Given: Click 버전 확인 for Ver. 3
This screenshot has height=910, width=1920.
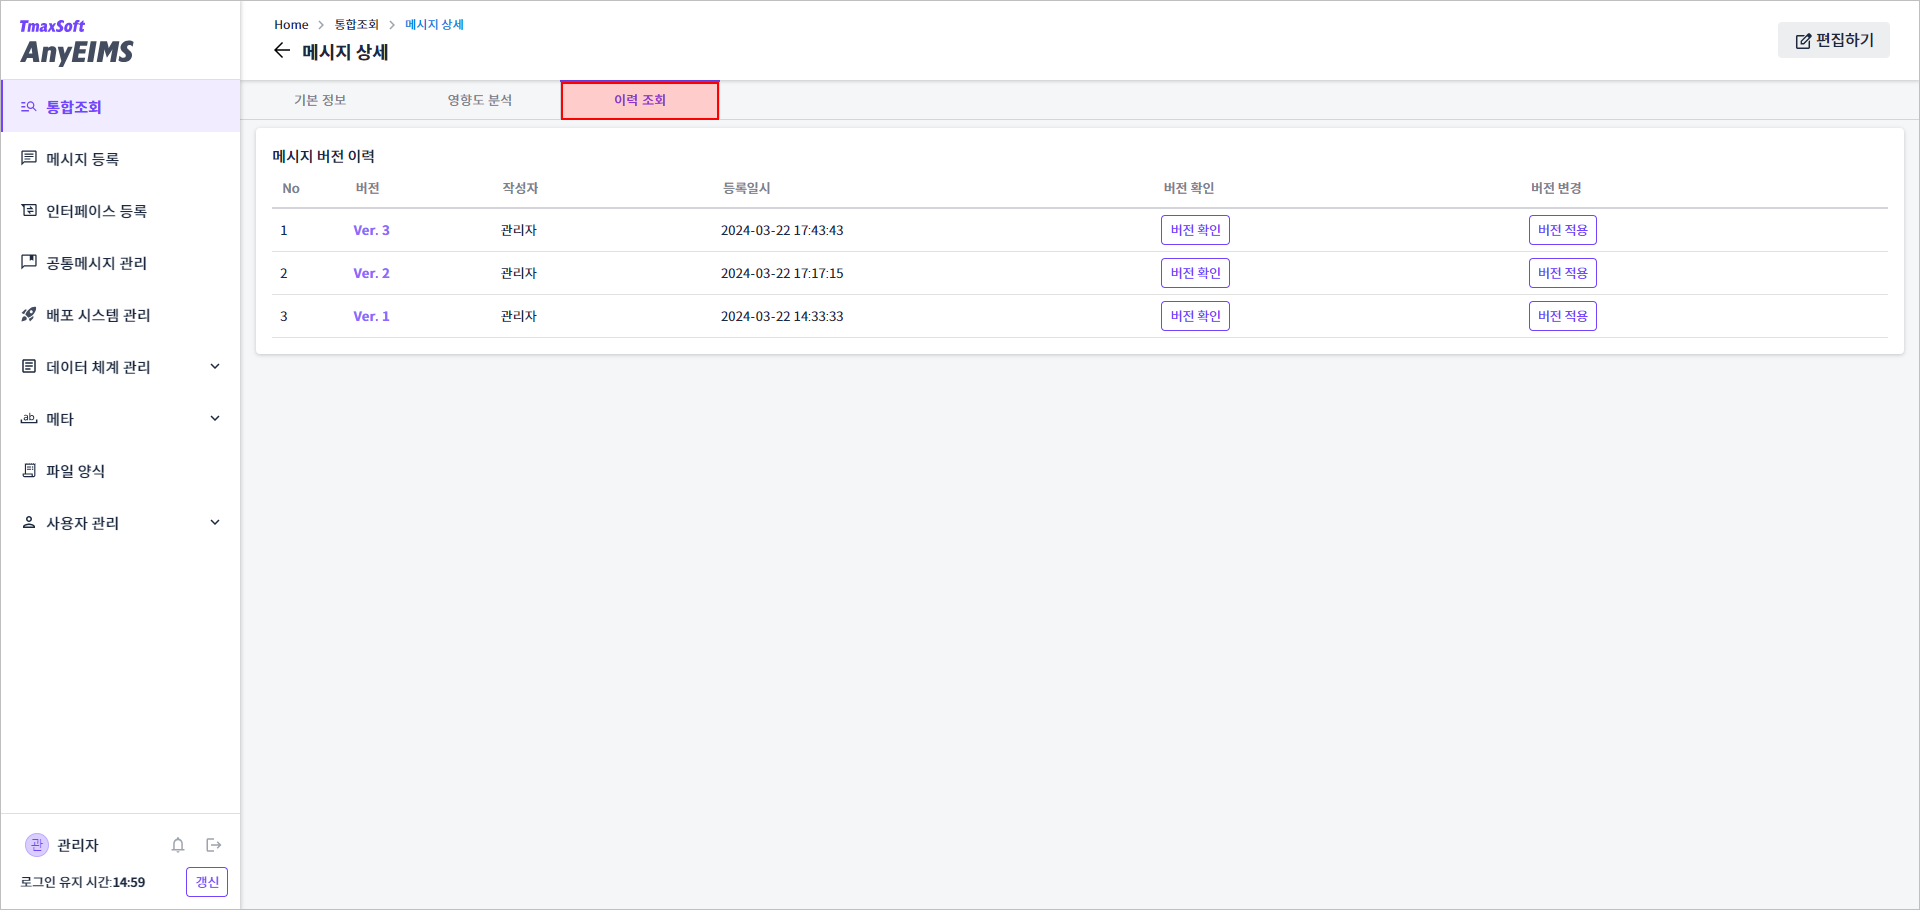Looking at the screenshot, I should [1195, 230].
